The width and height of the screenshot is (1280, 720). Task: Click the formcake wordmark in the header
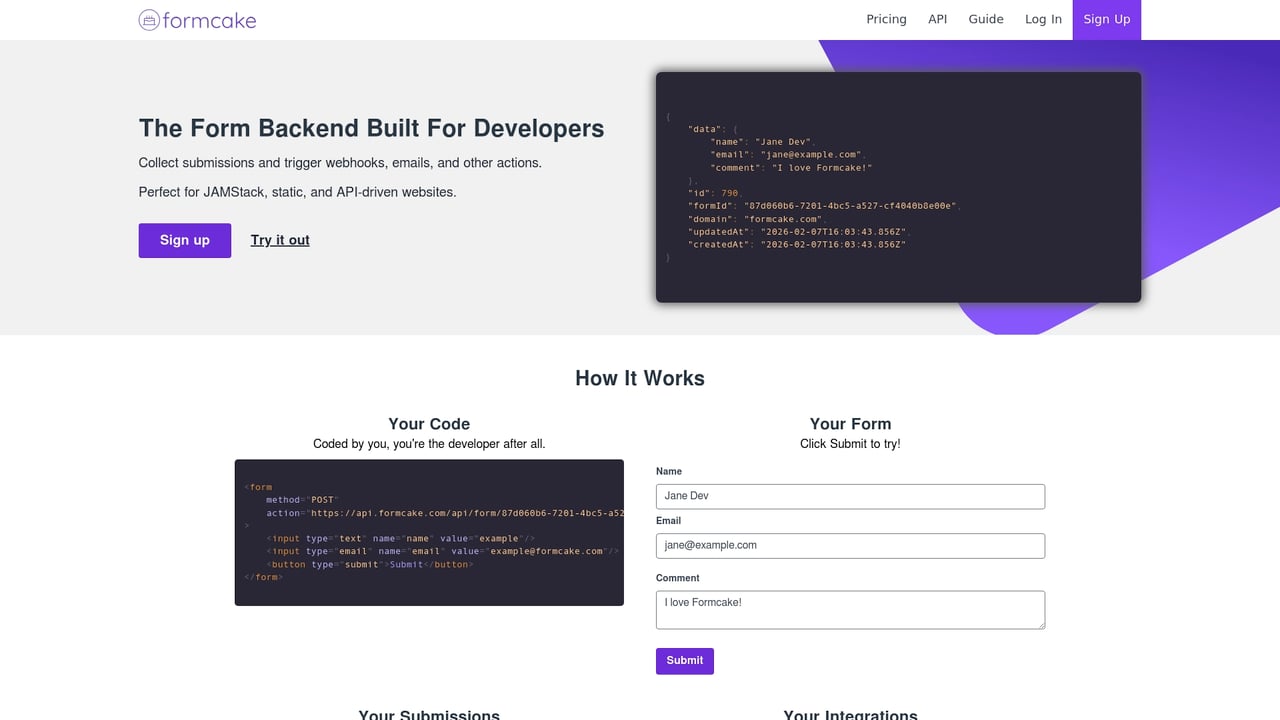(x=212, y=19)
